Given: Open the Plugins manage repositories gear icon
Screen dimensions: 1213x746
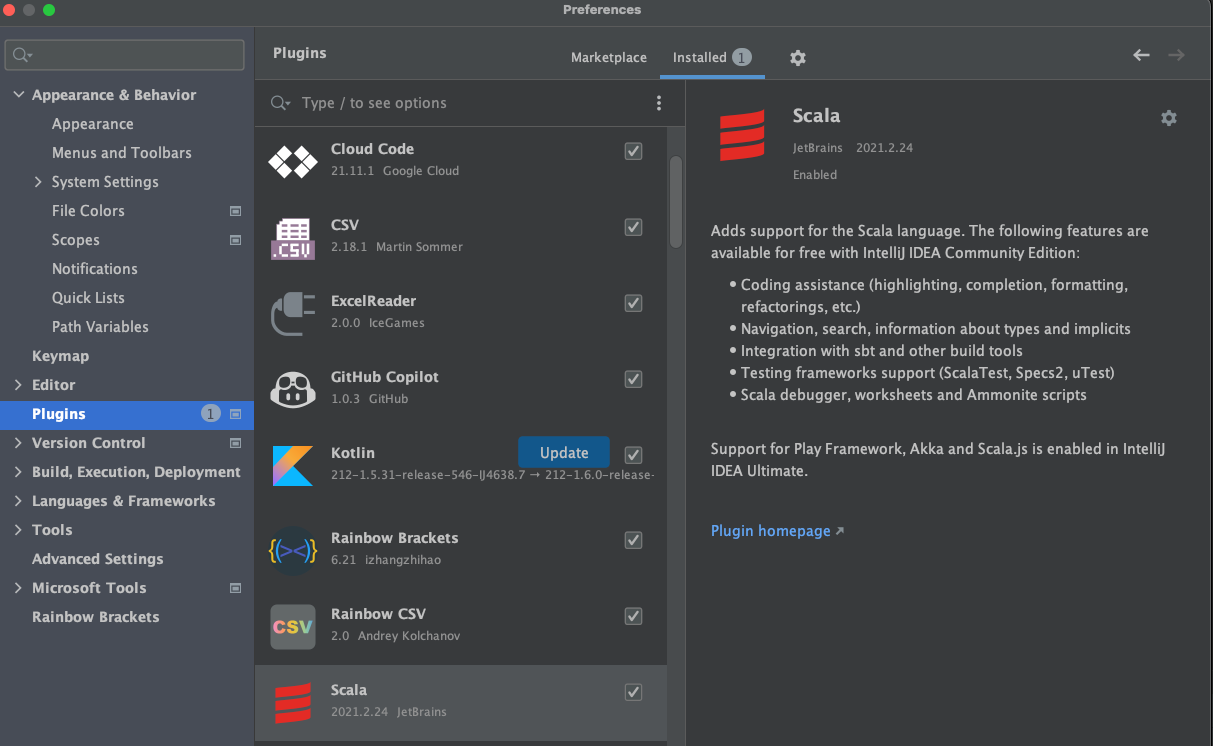Looking at the screenshot, I should click(797, 58).
